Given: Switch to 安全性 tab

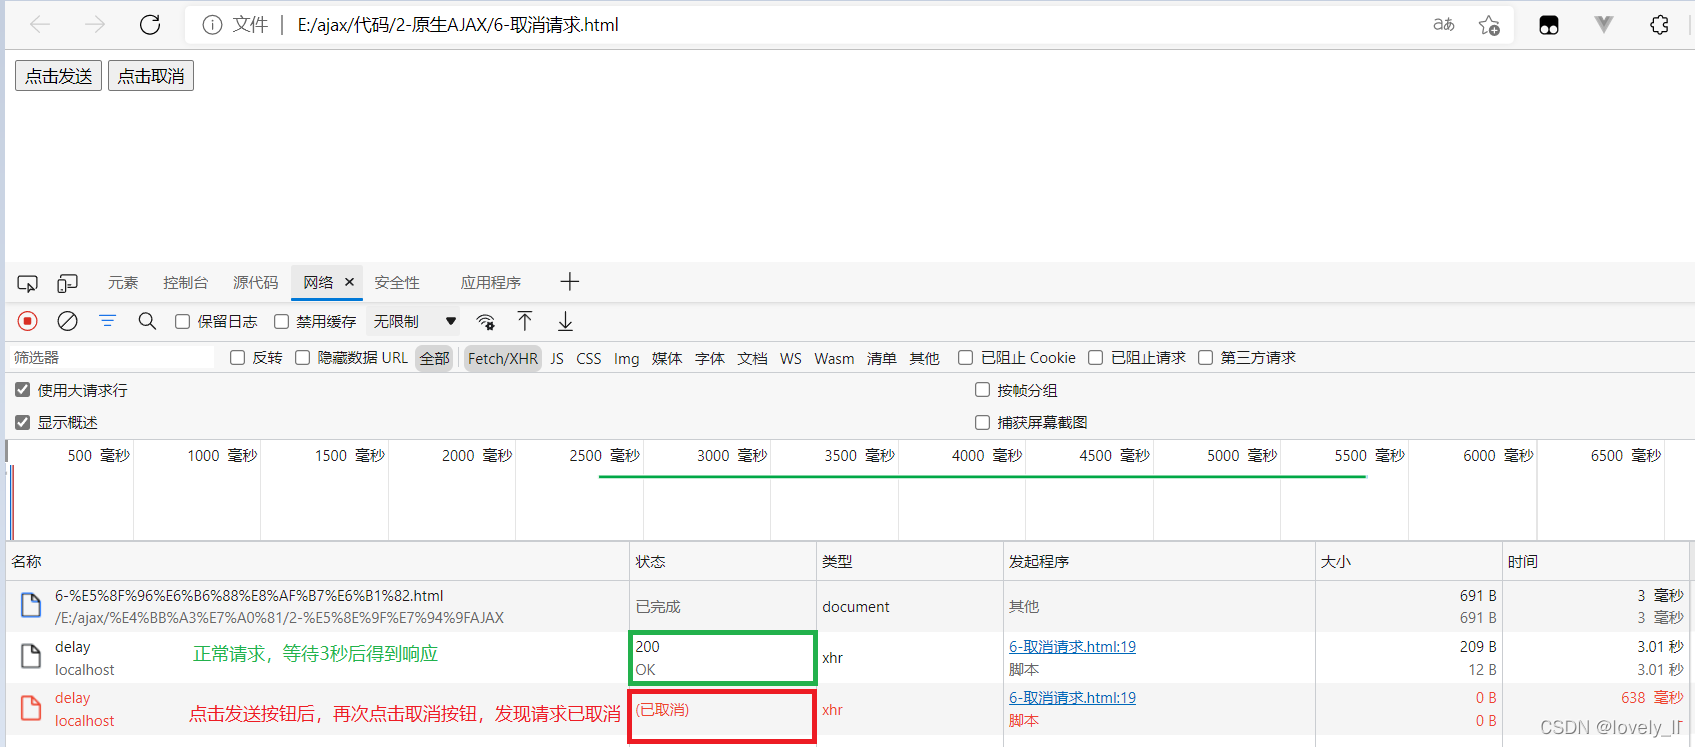Looking at the screenshot, I should pos(397,283).
